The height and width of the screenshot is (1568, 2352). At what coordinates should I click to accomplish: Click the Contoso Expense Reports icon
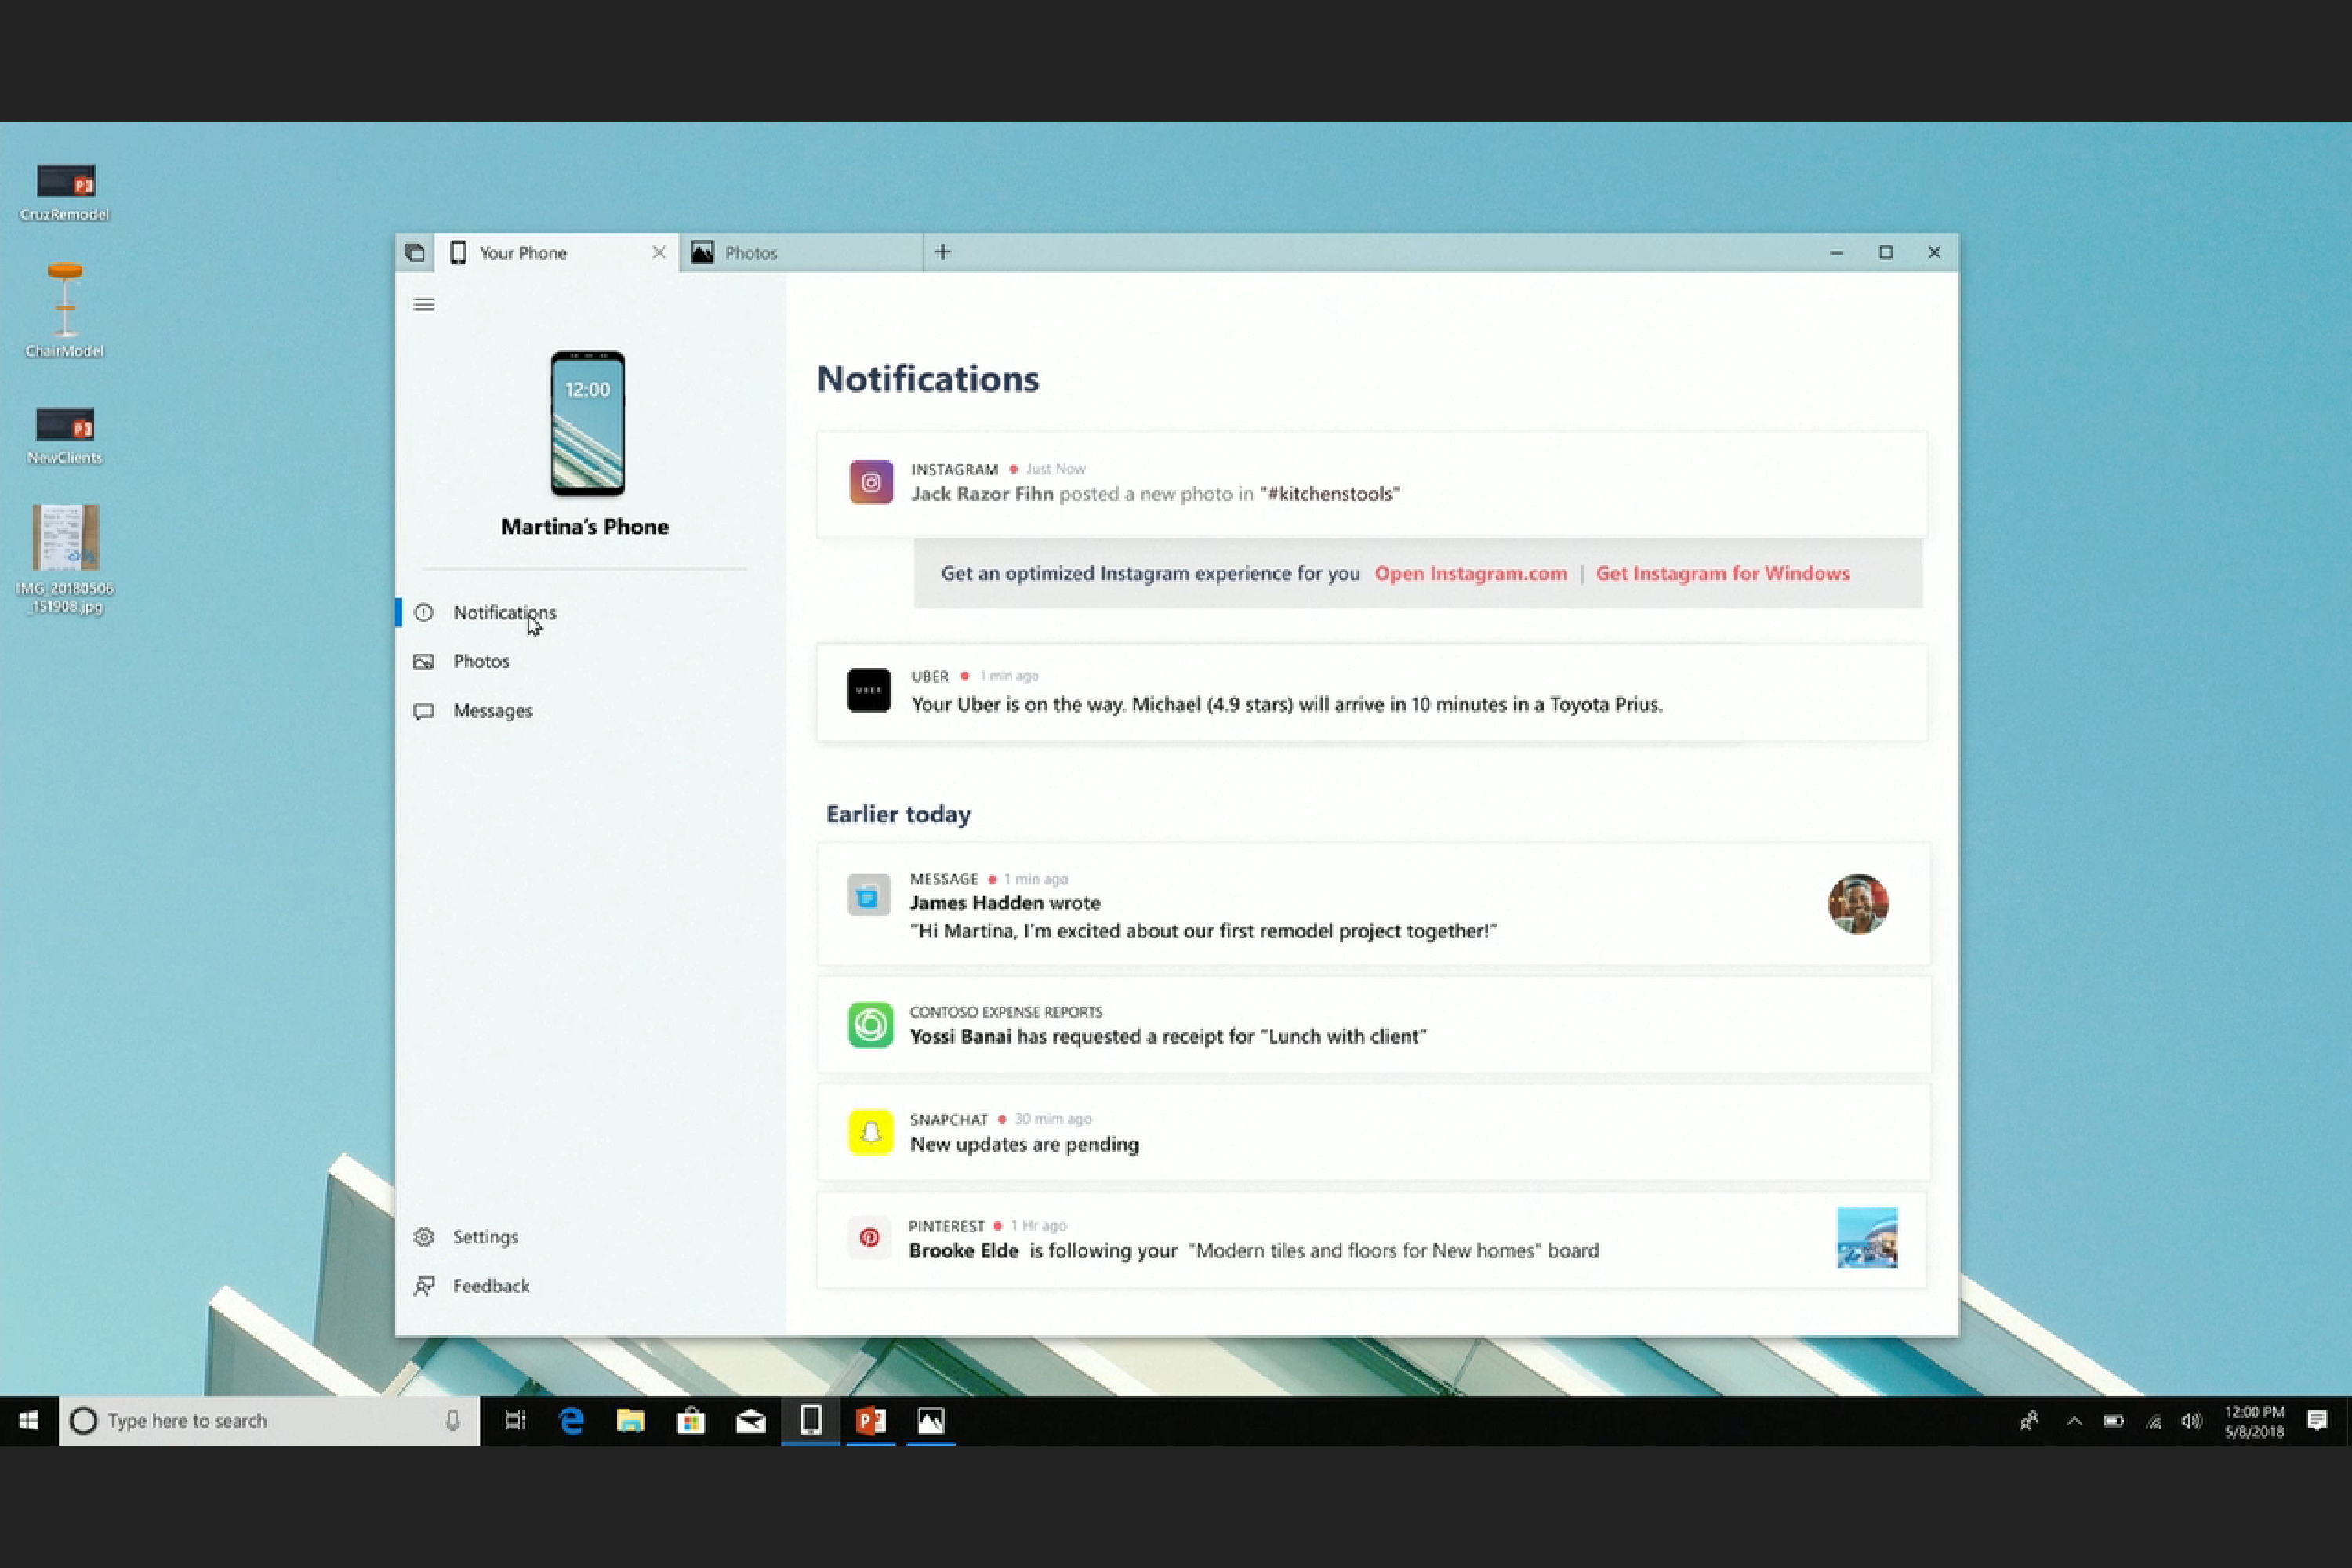coord(870,1024)
